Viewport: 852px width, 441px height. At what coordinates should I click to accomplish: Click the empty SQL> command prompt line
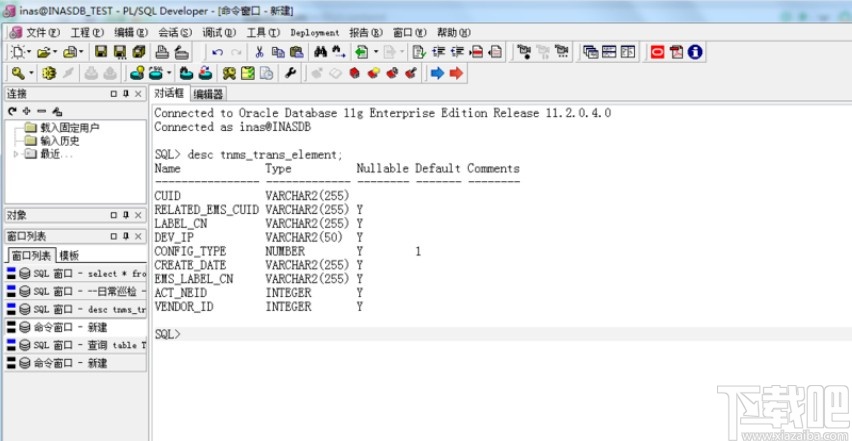pos(502,334)
